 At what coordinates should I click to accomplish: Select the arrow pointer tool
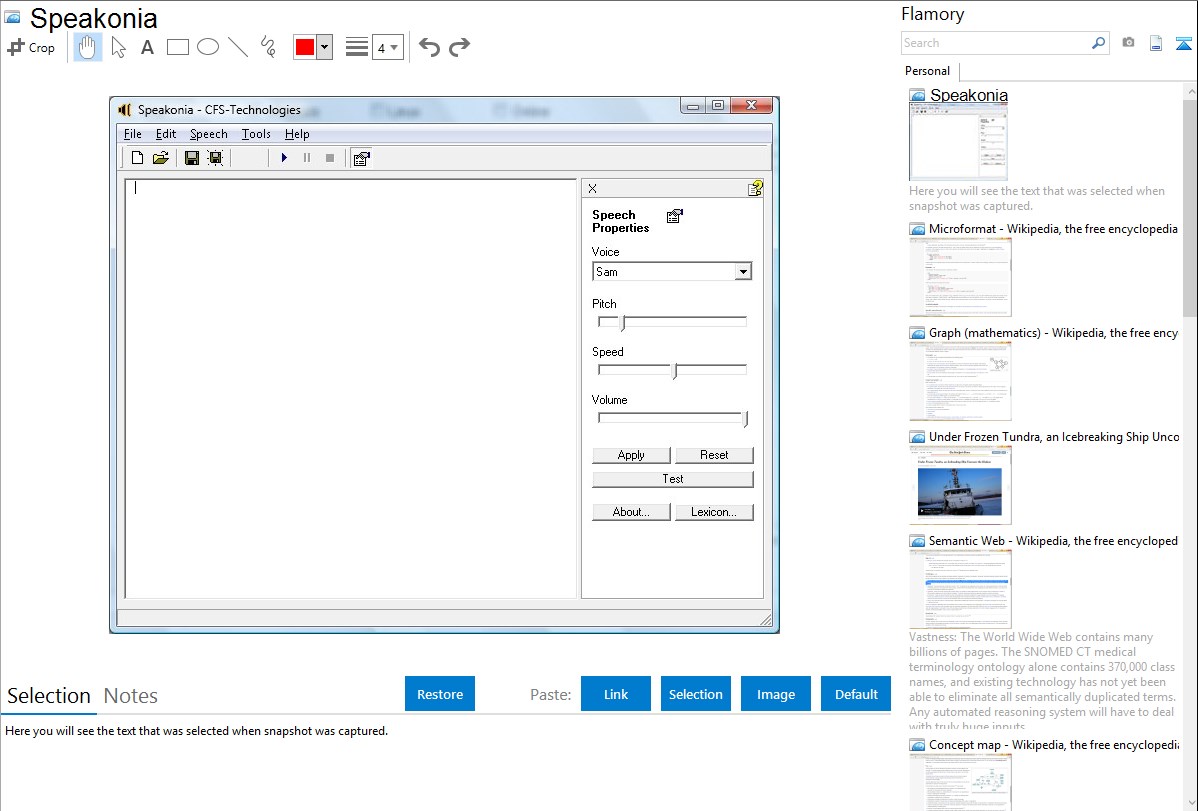click(x=118, y=47)
